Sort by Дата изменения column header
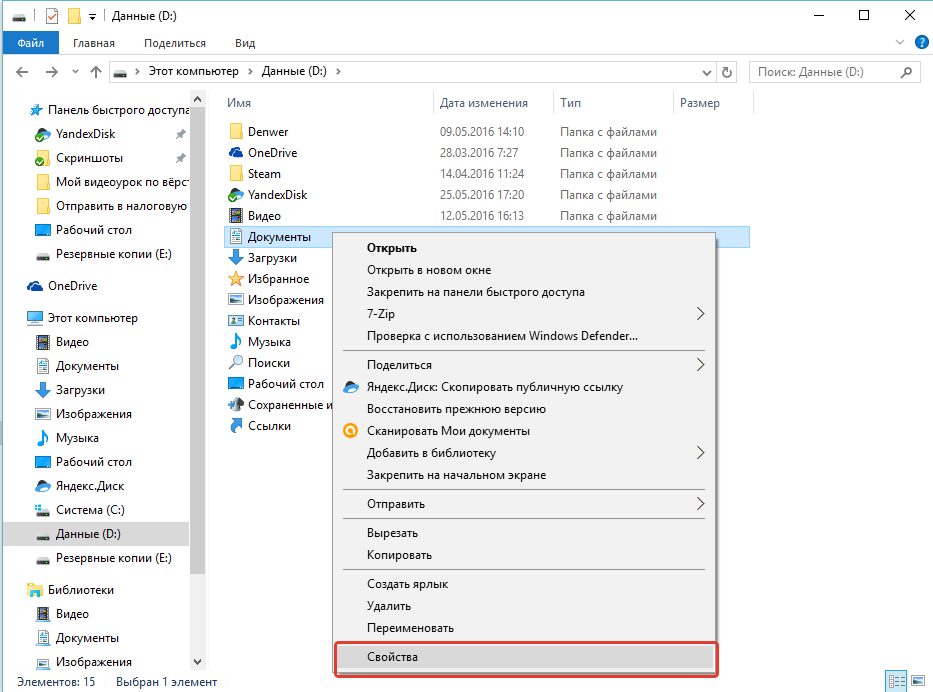This screenshot has width=933, height=692. point(483,103)
